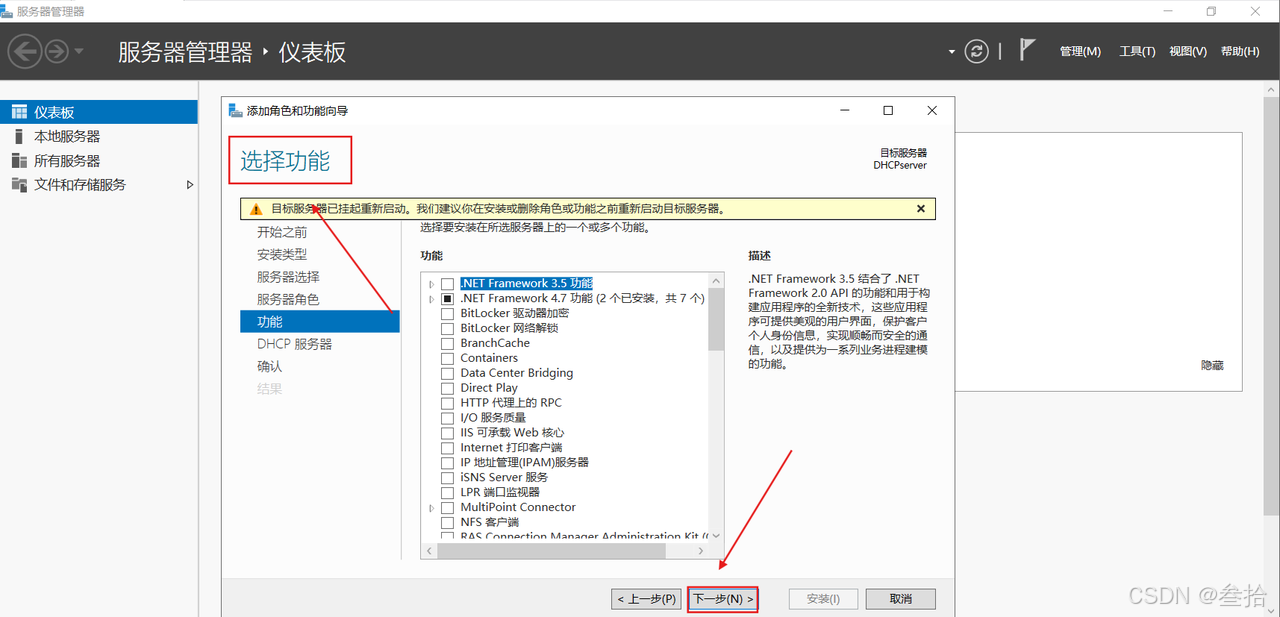
Task: Go to the DHCP 服务器 wizard step
Action: coord(294,344)
